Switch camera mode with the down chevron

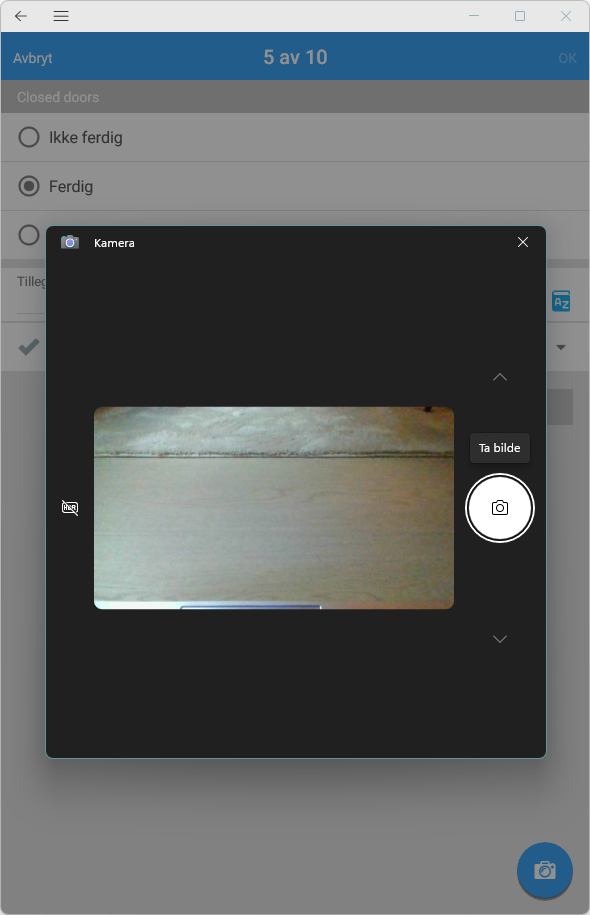(x=500, y=638)
